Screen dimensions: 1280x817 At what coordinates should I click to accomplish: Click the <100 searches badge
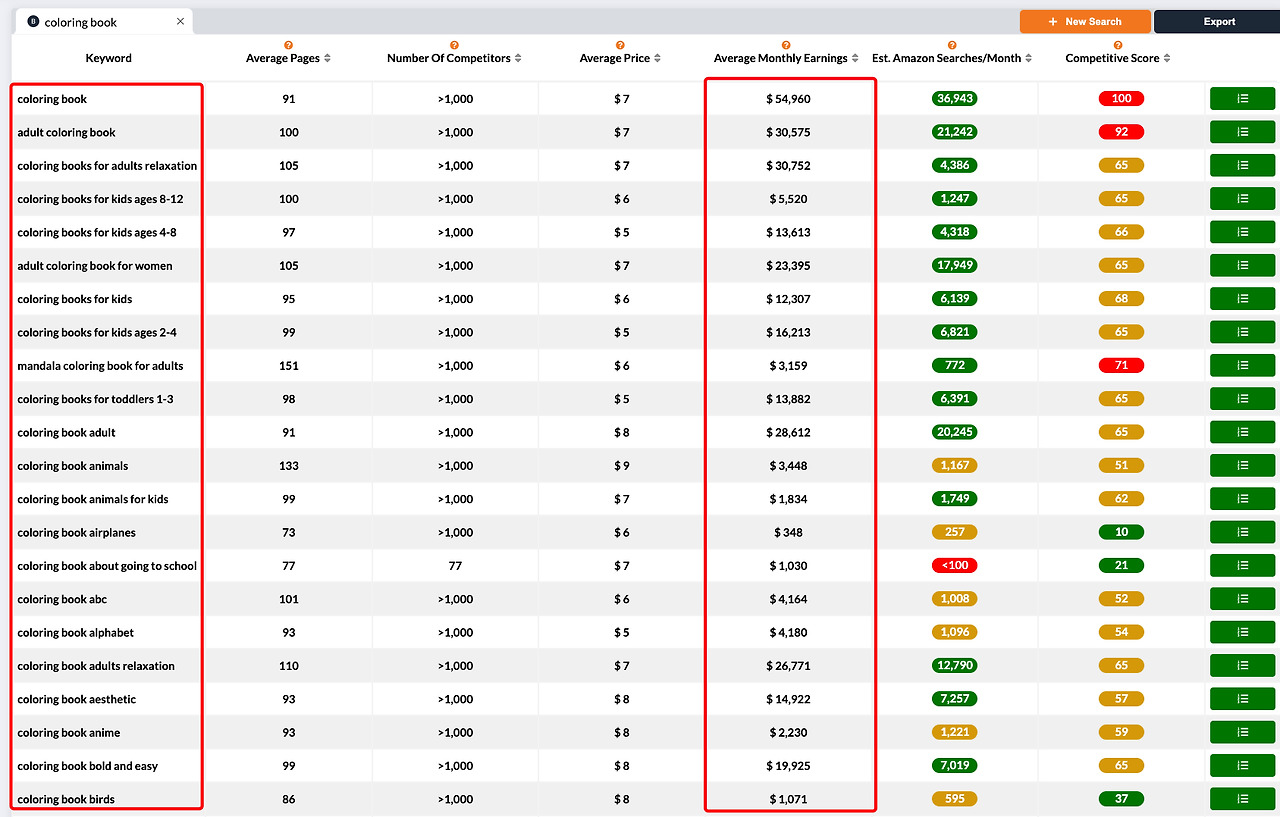[955, 566]
